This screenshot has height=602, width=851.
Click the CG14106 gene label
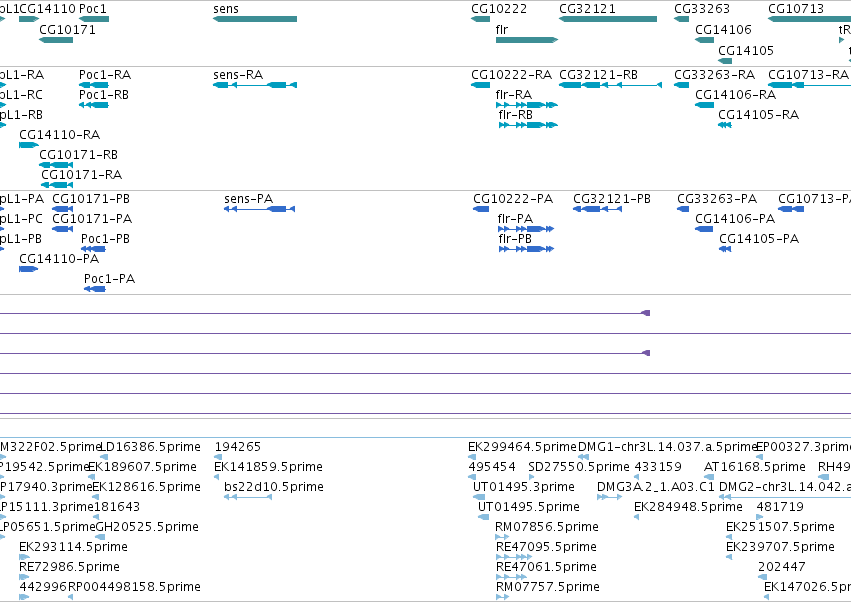(x=723, y=29)
